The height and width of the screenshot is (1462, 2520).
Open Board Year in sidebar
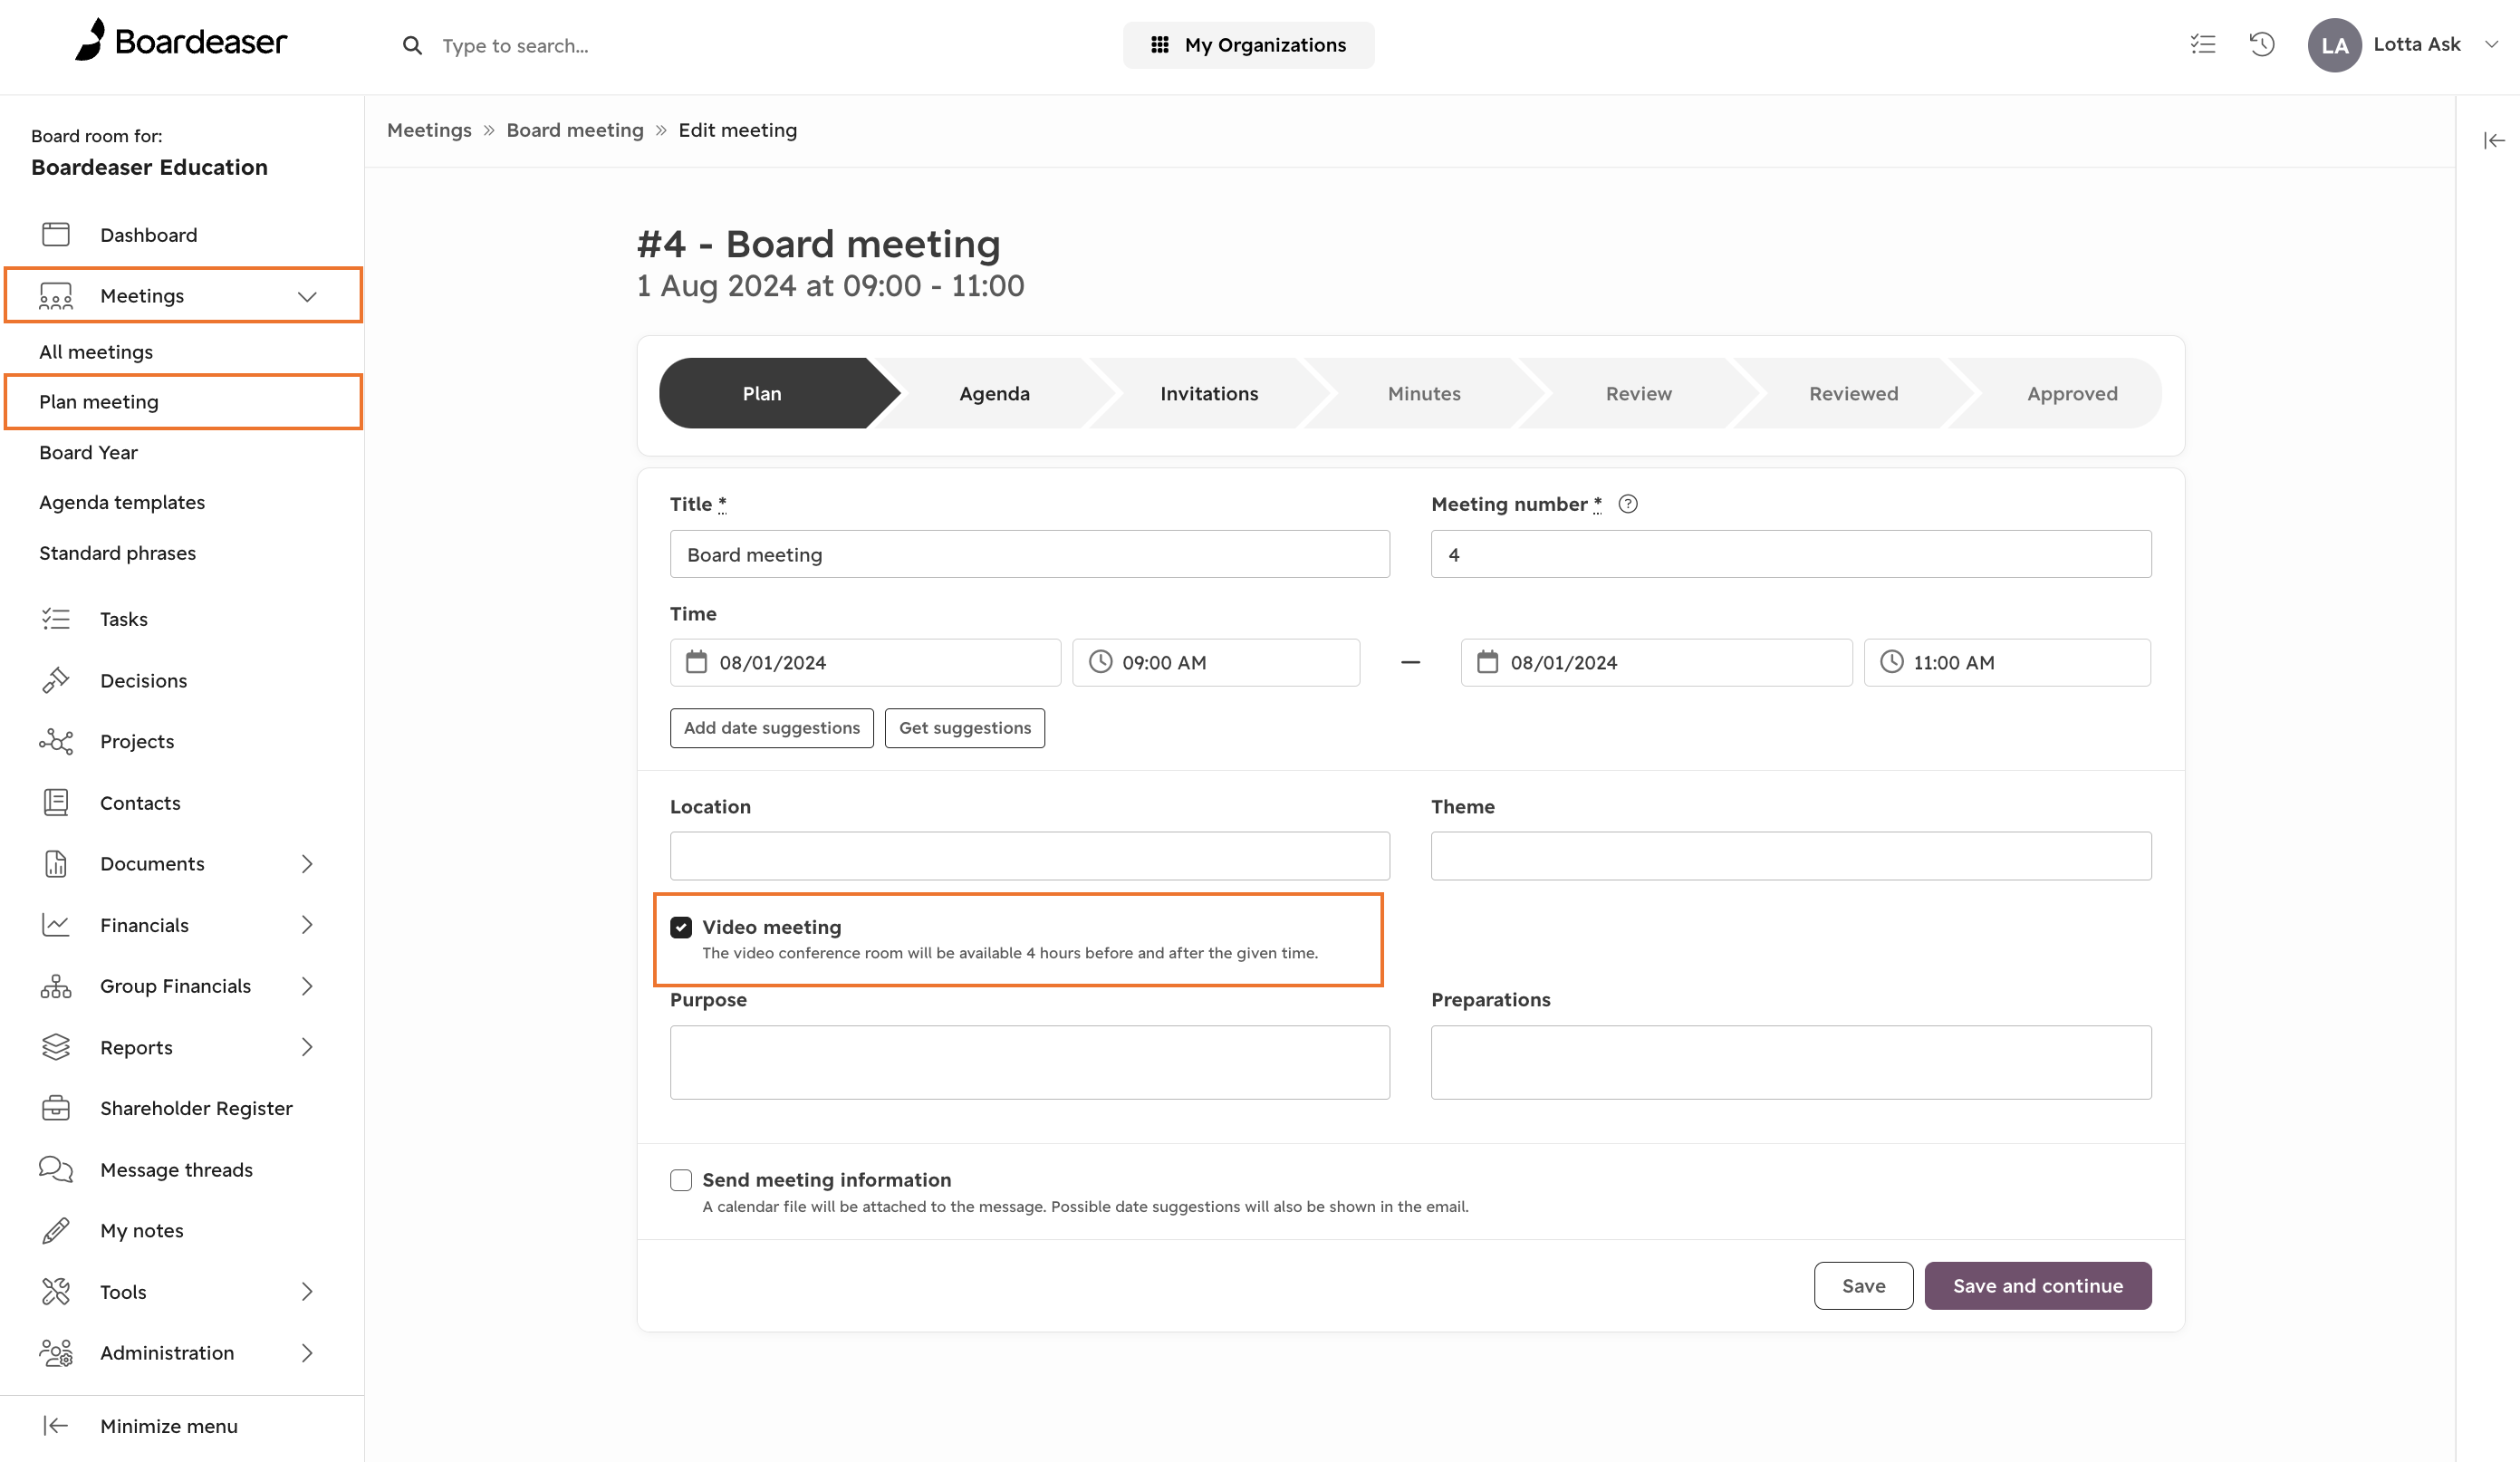point(88,452)
